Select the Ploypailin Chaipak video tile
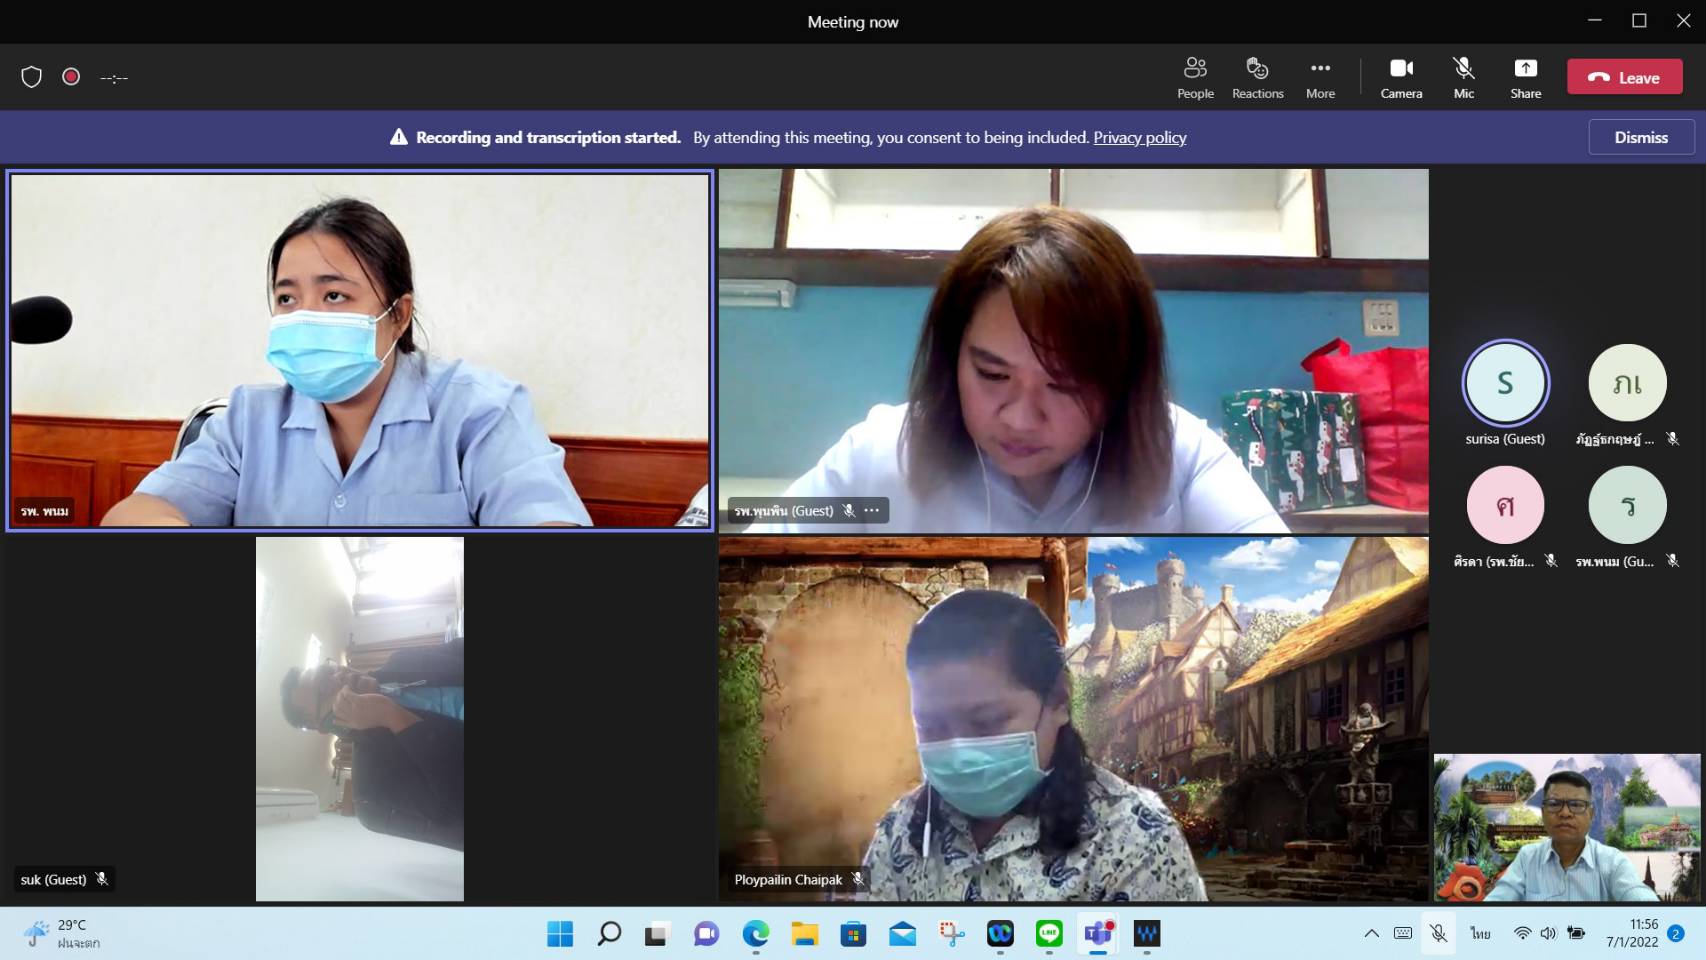The height and width of the screenshot is (960, 1706). tap(1073, 719)
